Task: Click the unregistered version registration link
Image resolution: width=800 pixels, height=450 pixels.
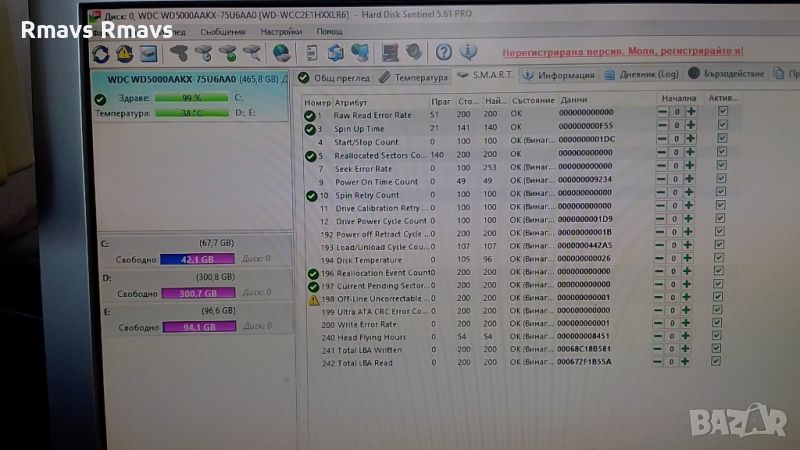Action: (622, 50)
